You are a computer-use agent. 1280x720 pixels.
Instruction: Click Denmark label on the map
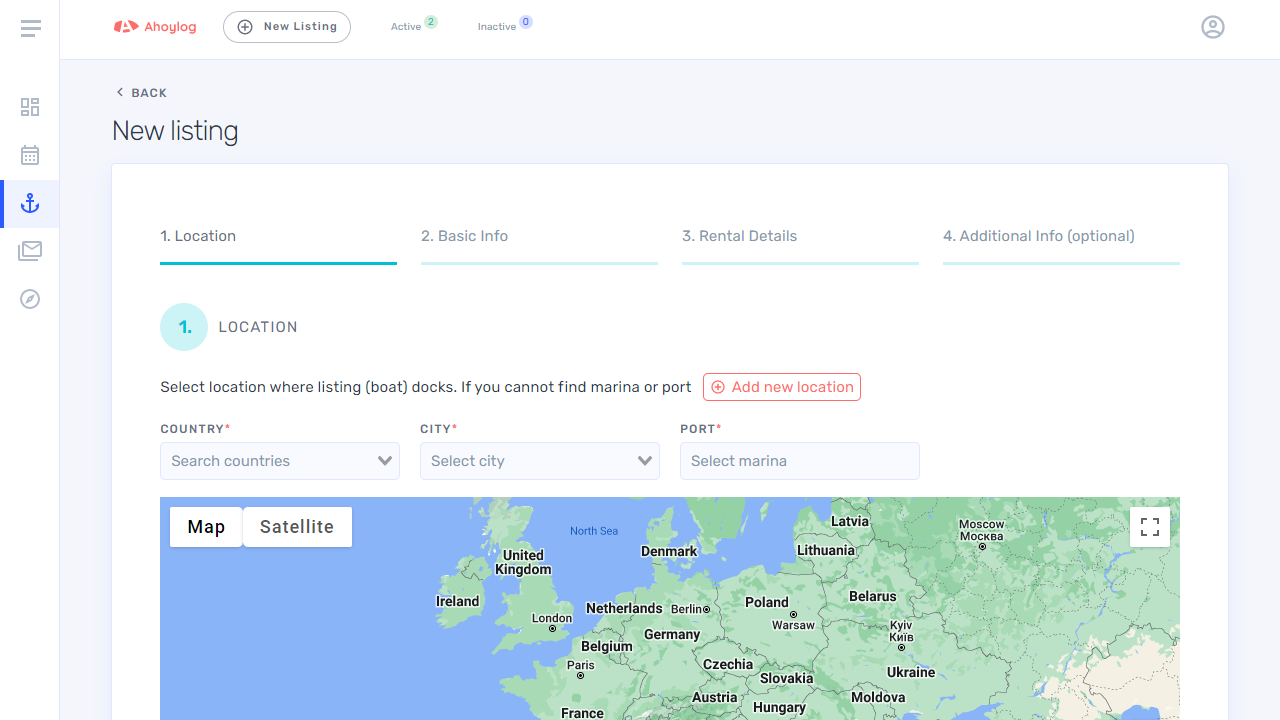pos(669,551)
